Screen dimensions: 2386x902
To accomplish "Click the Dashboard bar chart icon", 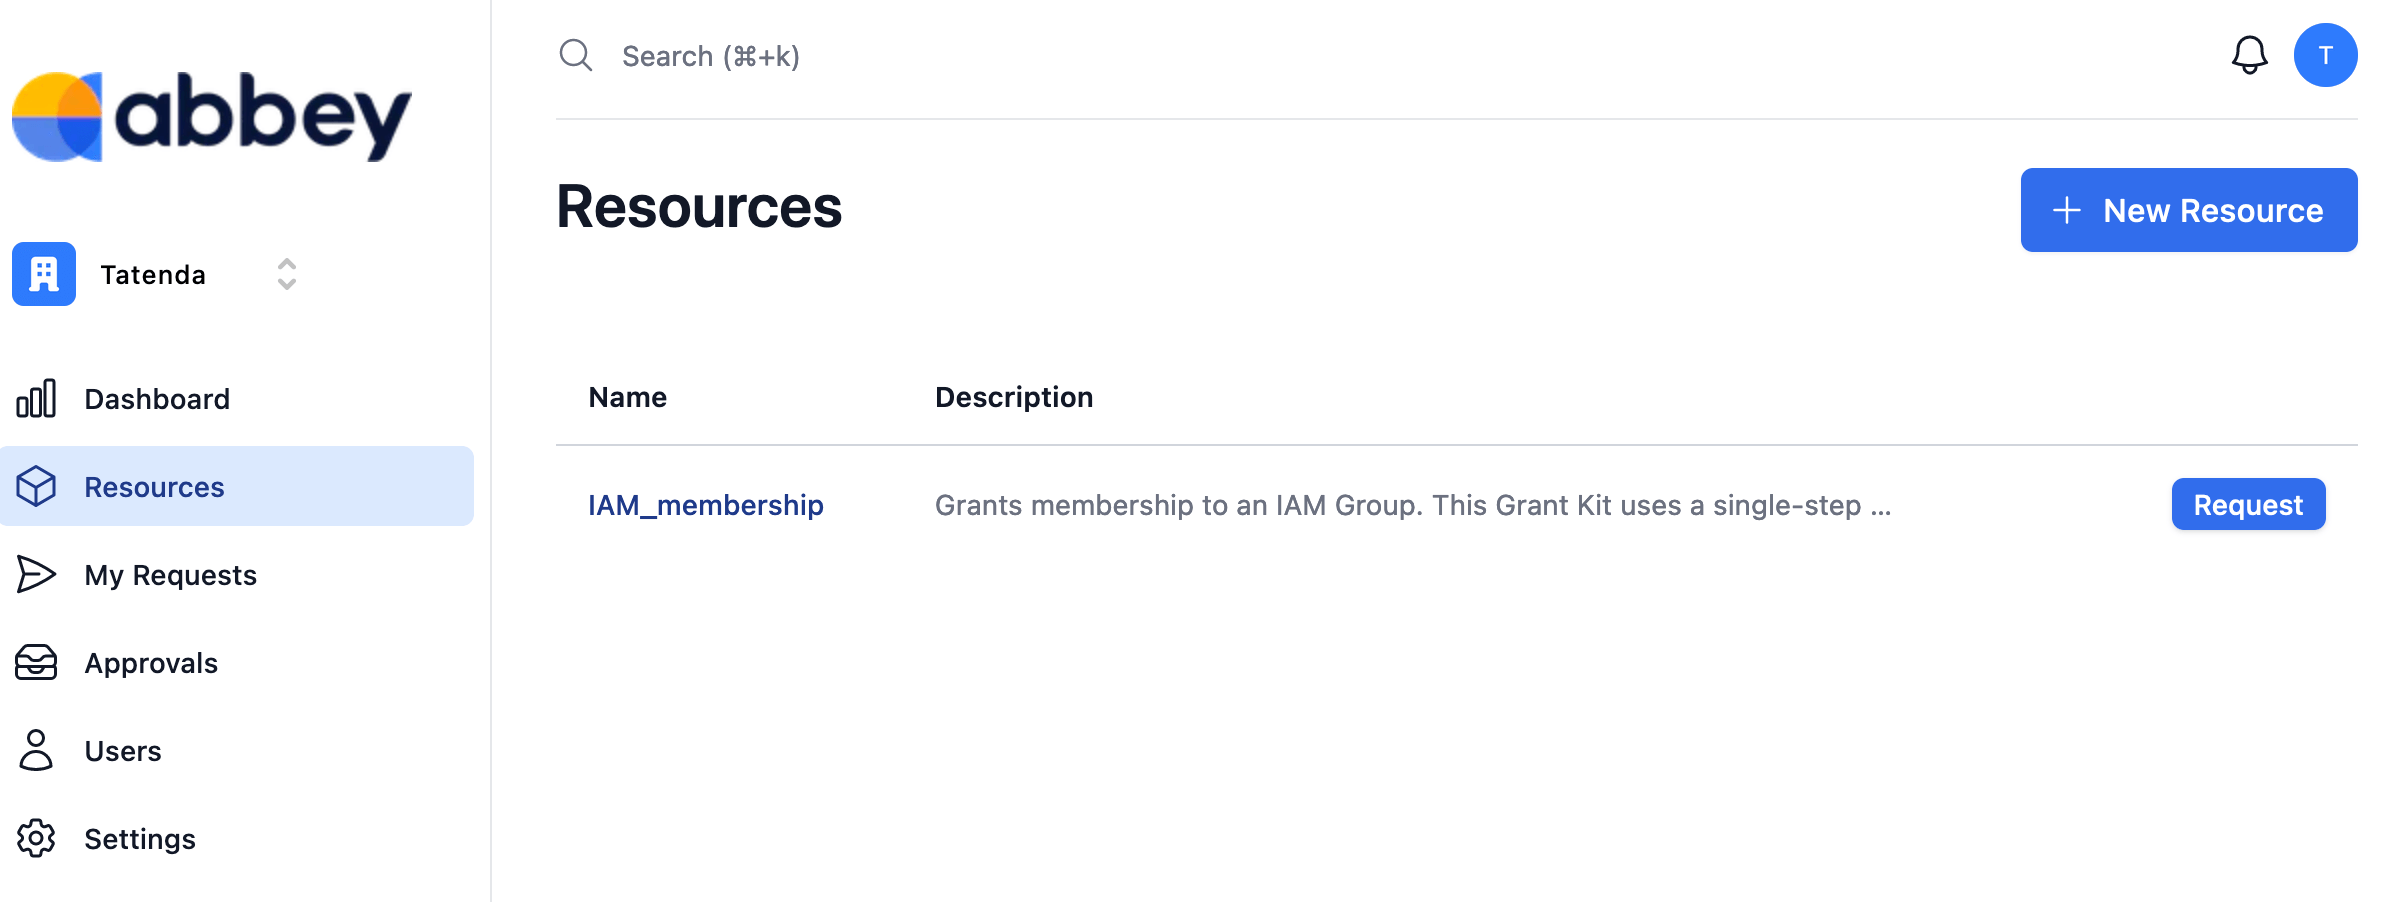I will [36, 398].
